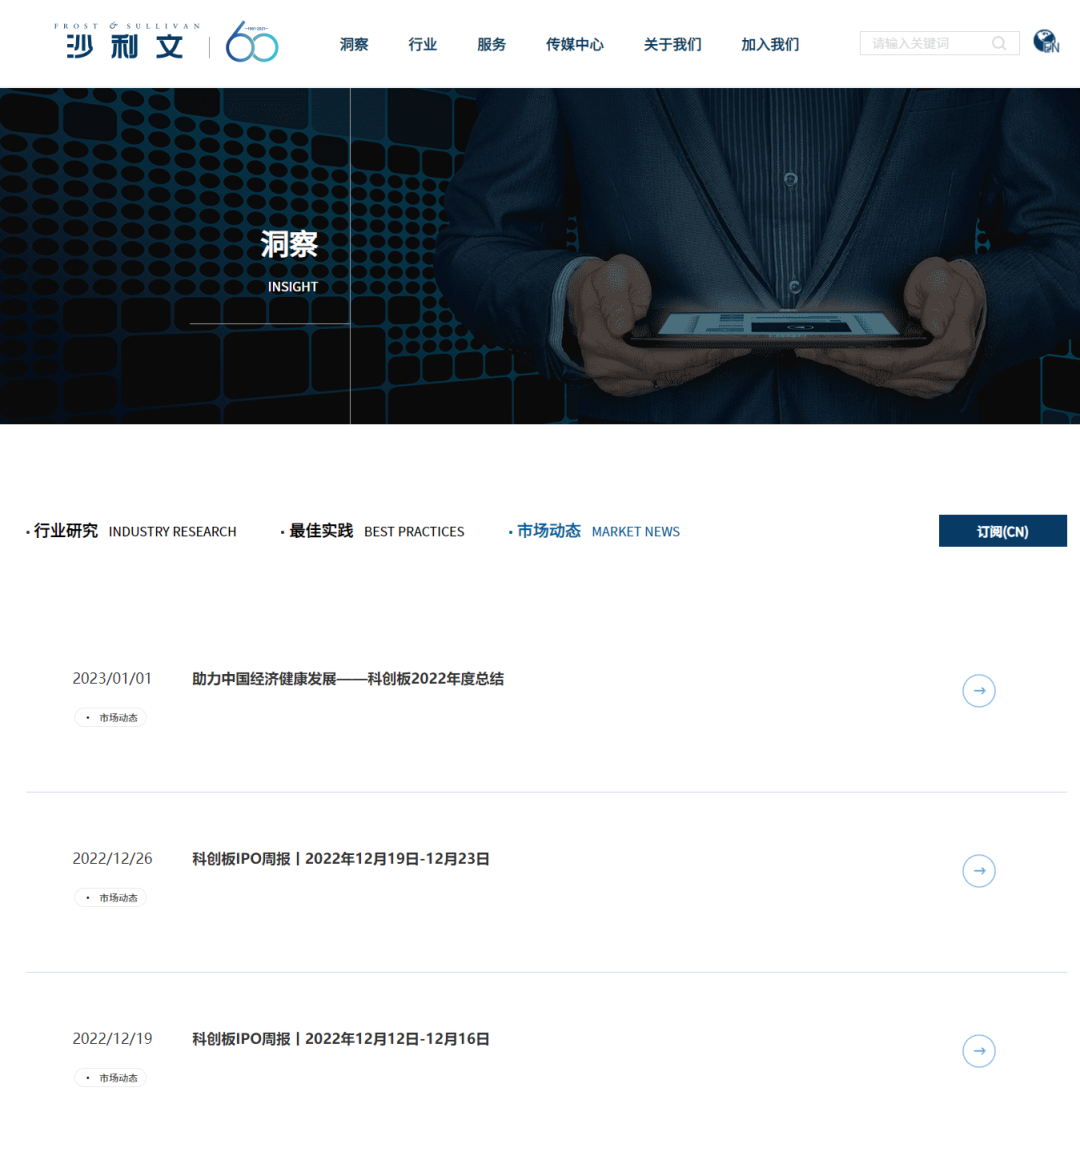Open the 洞察 navigation menu
The width and height of the screenshot is (1080, 1149).
(x=354, y=44)
